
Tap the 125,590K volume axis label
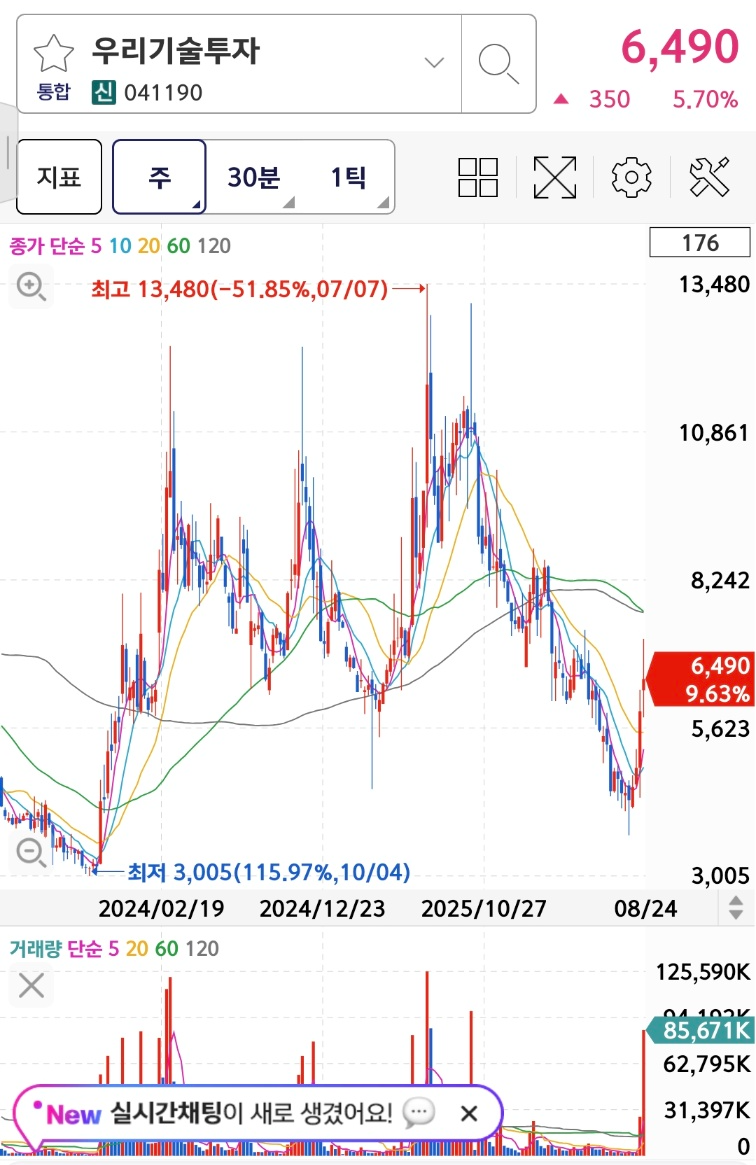click(x=703, y=972)
